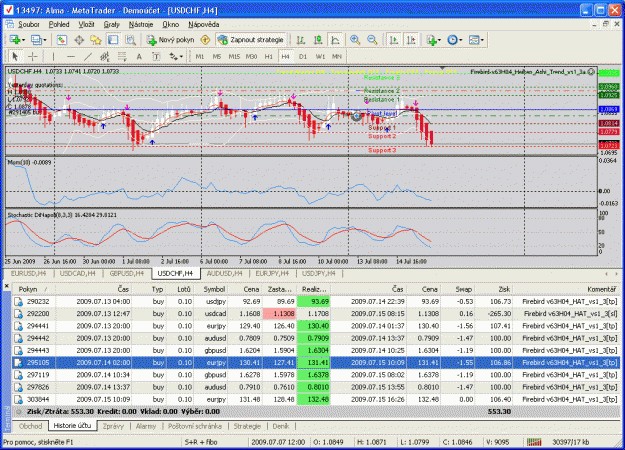Screen dimensions: 625x450
Task: Expand the Profiles dropdown arrow
Action: (45, 40)
